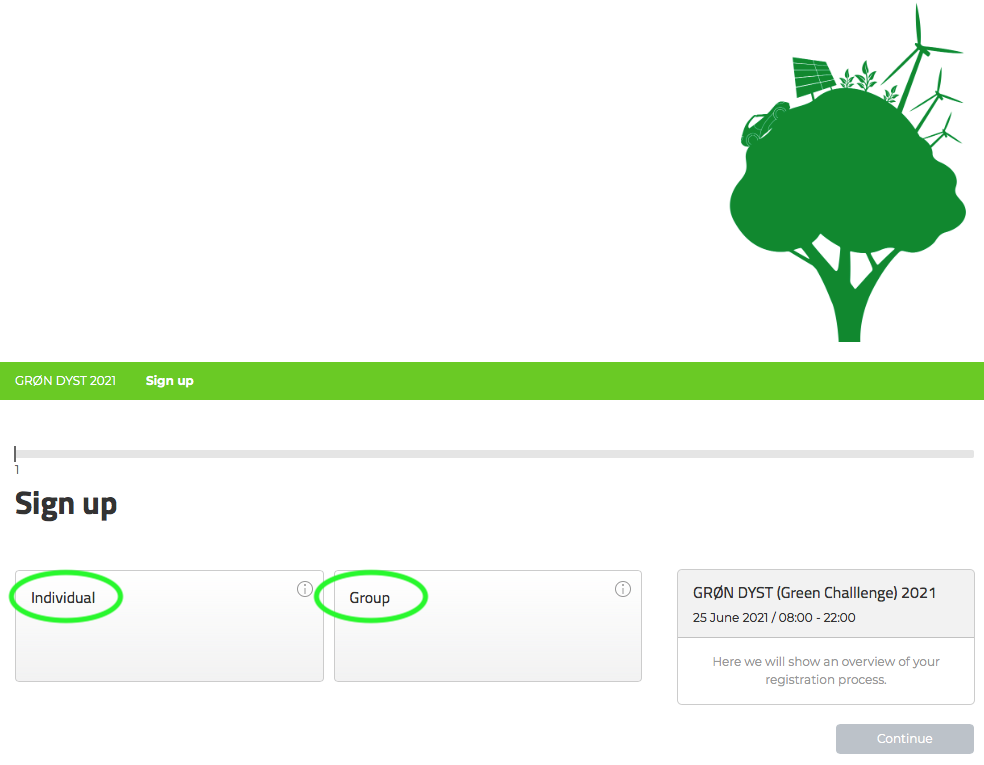Click the info icon on Group card
This screenshot has width=984, height=765.
pyautogui.click(x=623, y=589)
